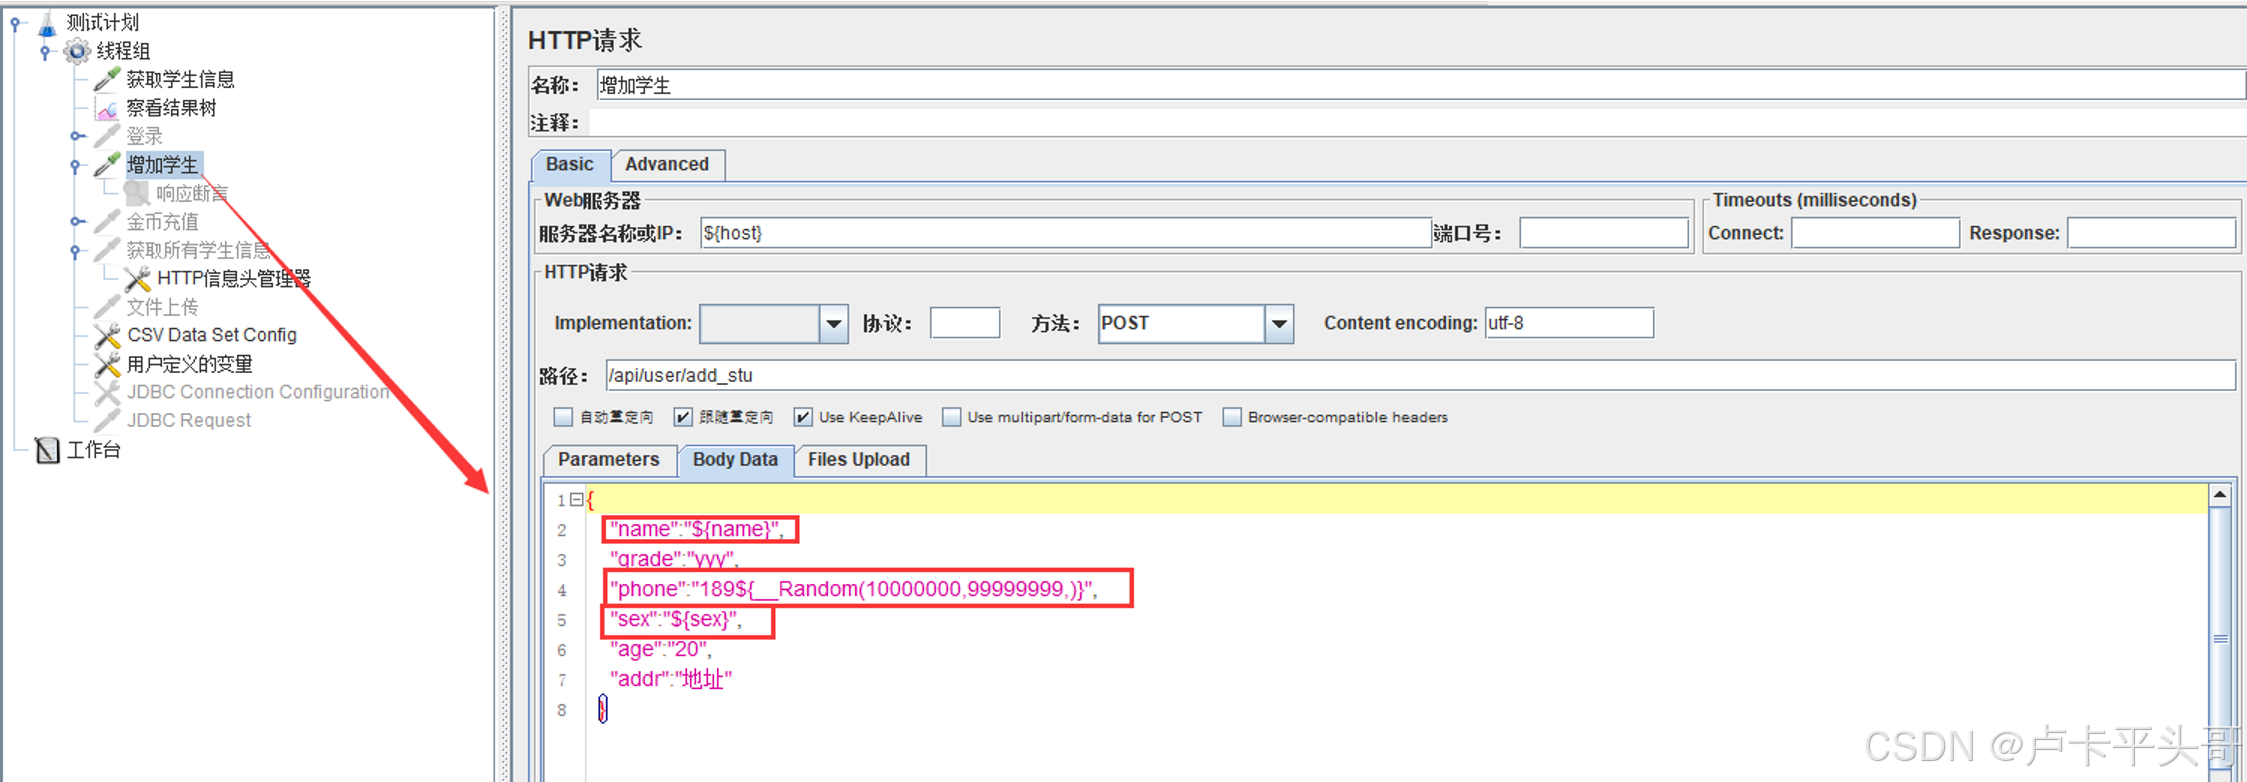Click the JDBC Request sampler icon

(x=107, y=421)
